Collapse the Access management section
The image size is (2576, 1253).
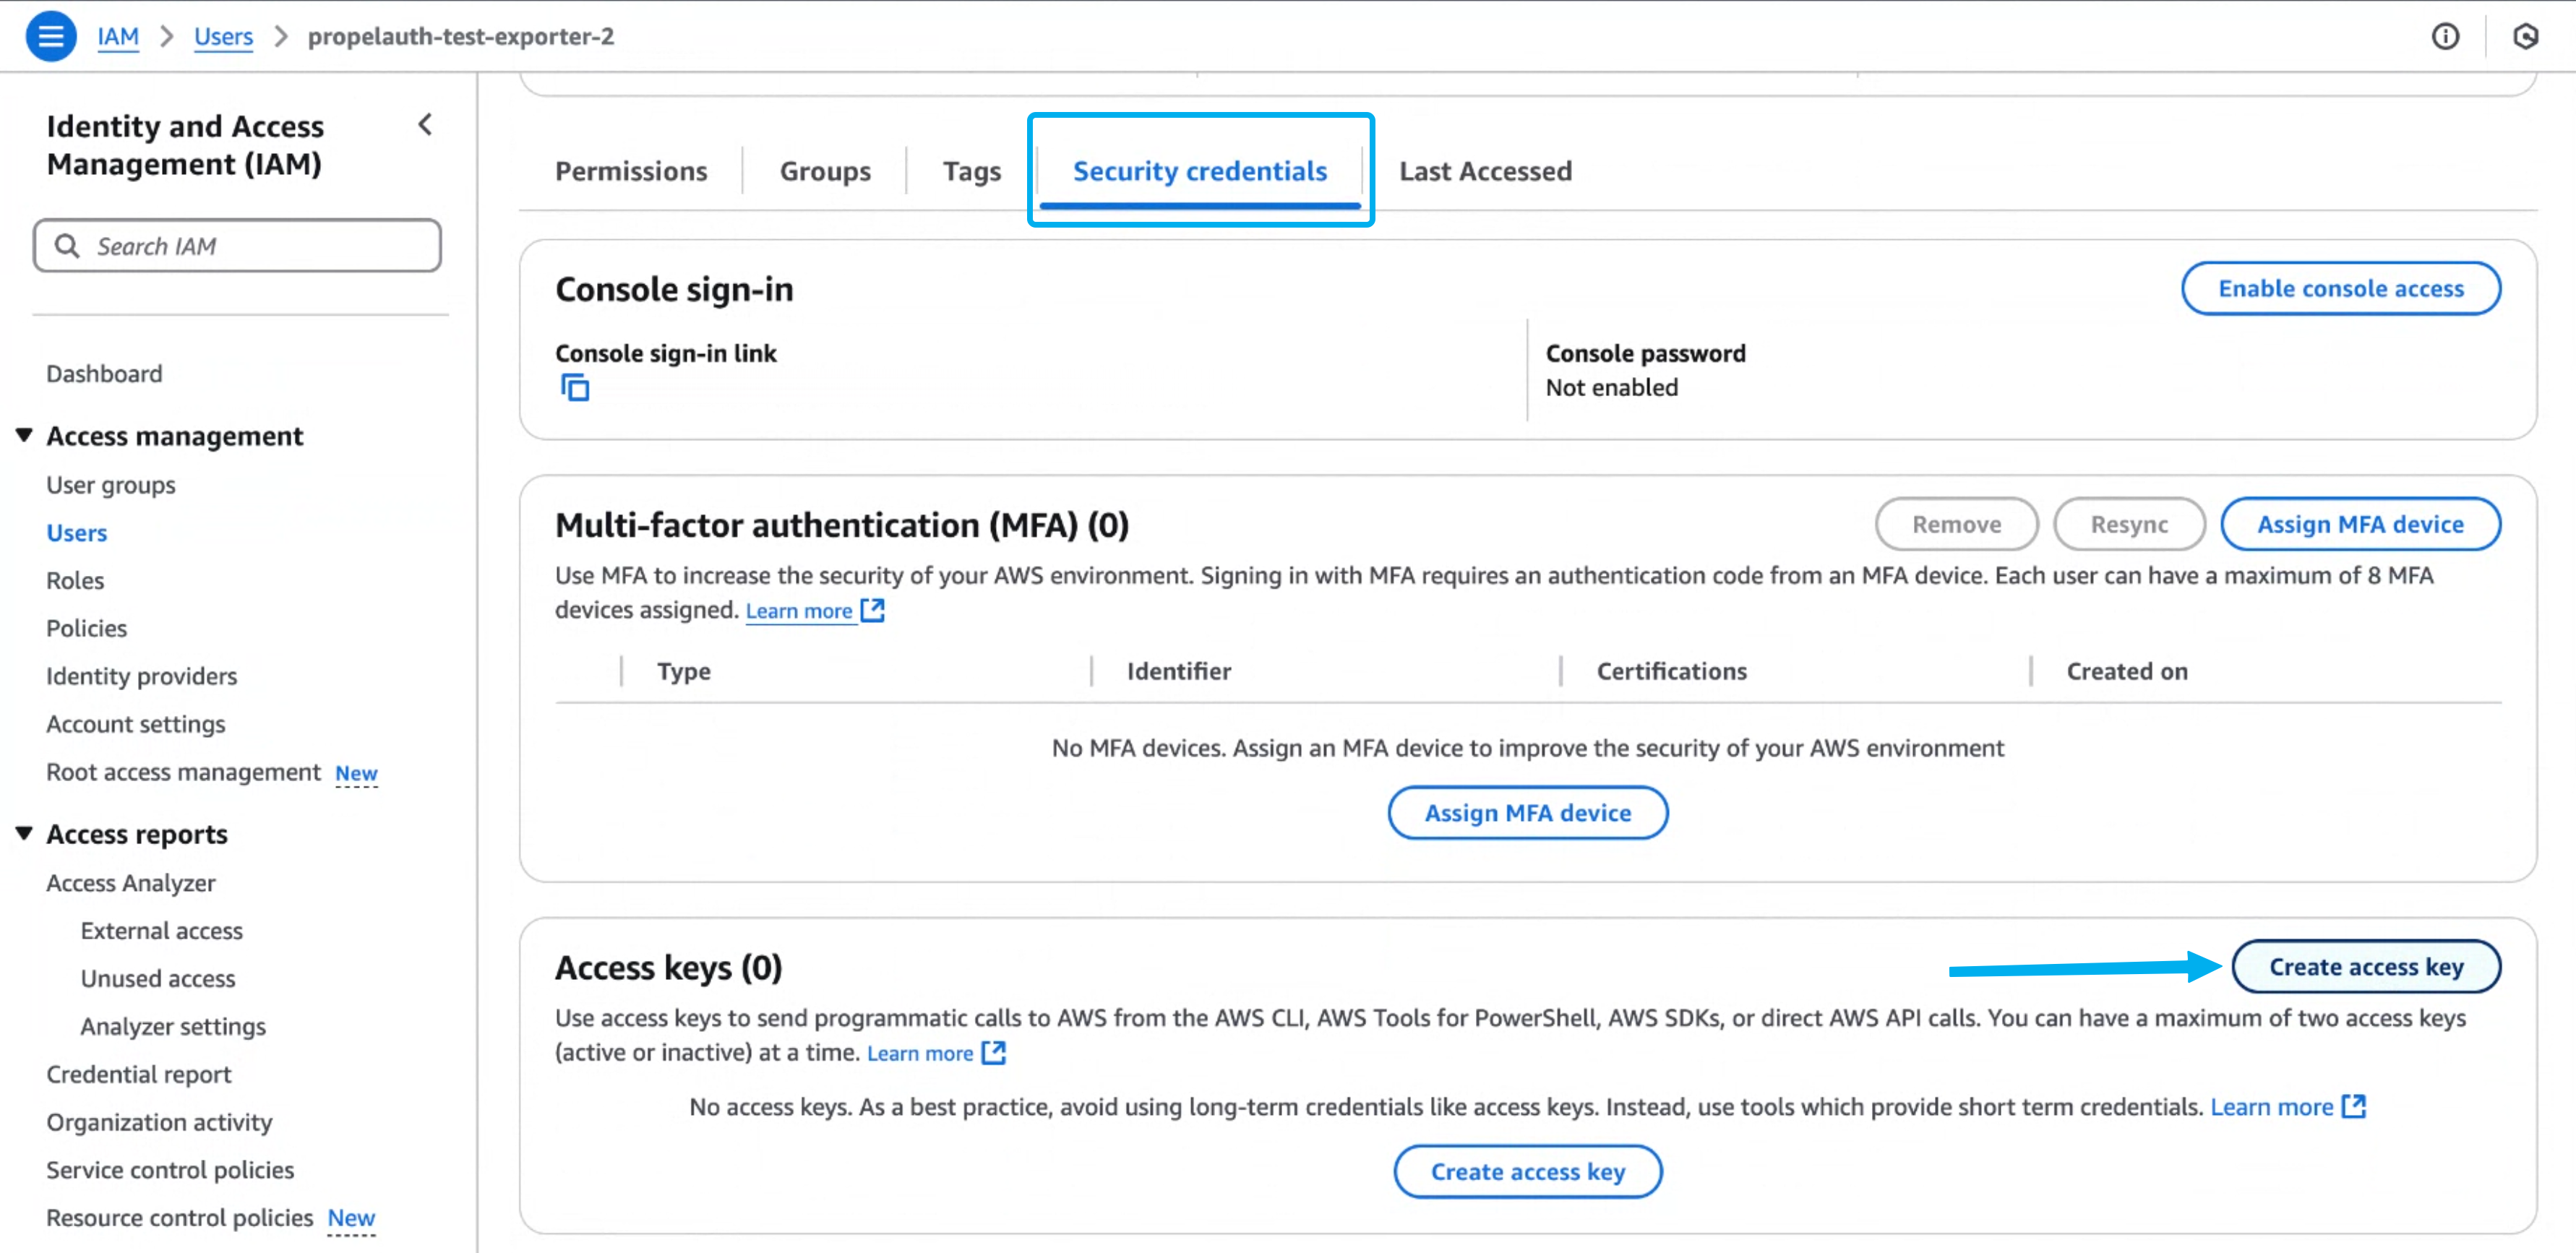click(24, 435)
